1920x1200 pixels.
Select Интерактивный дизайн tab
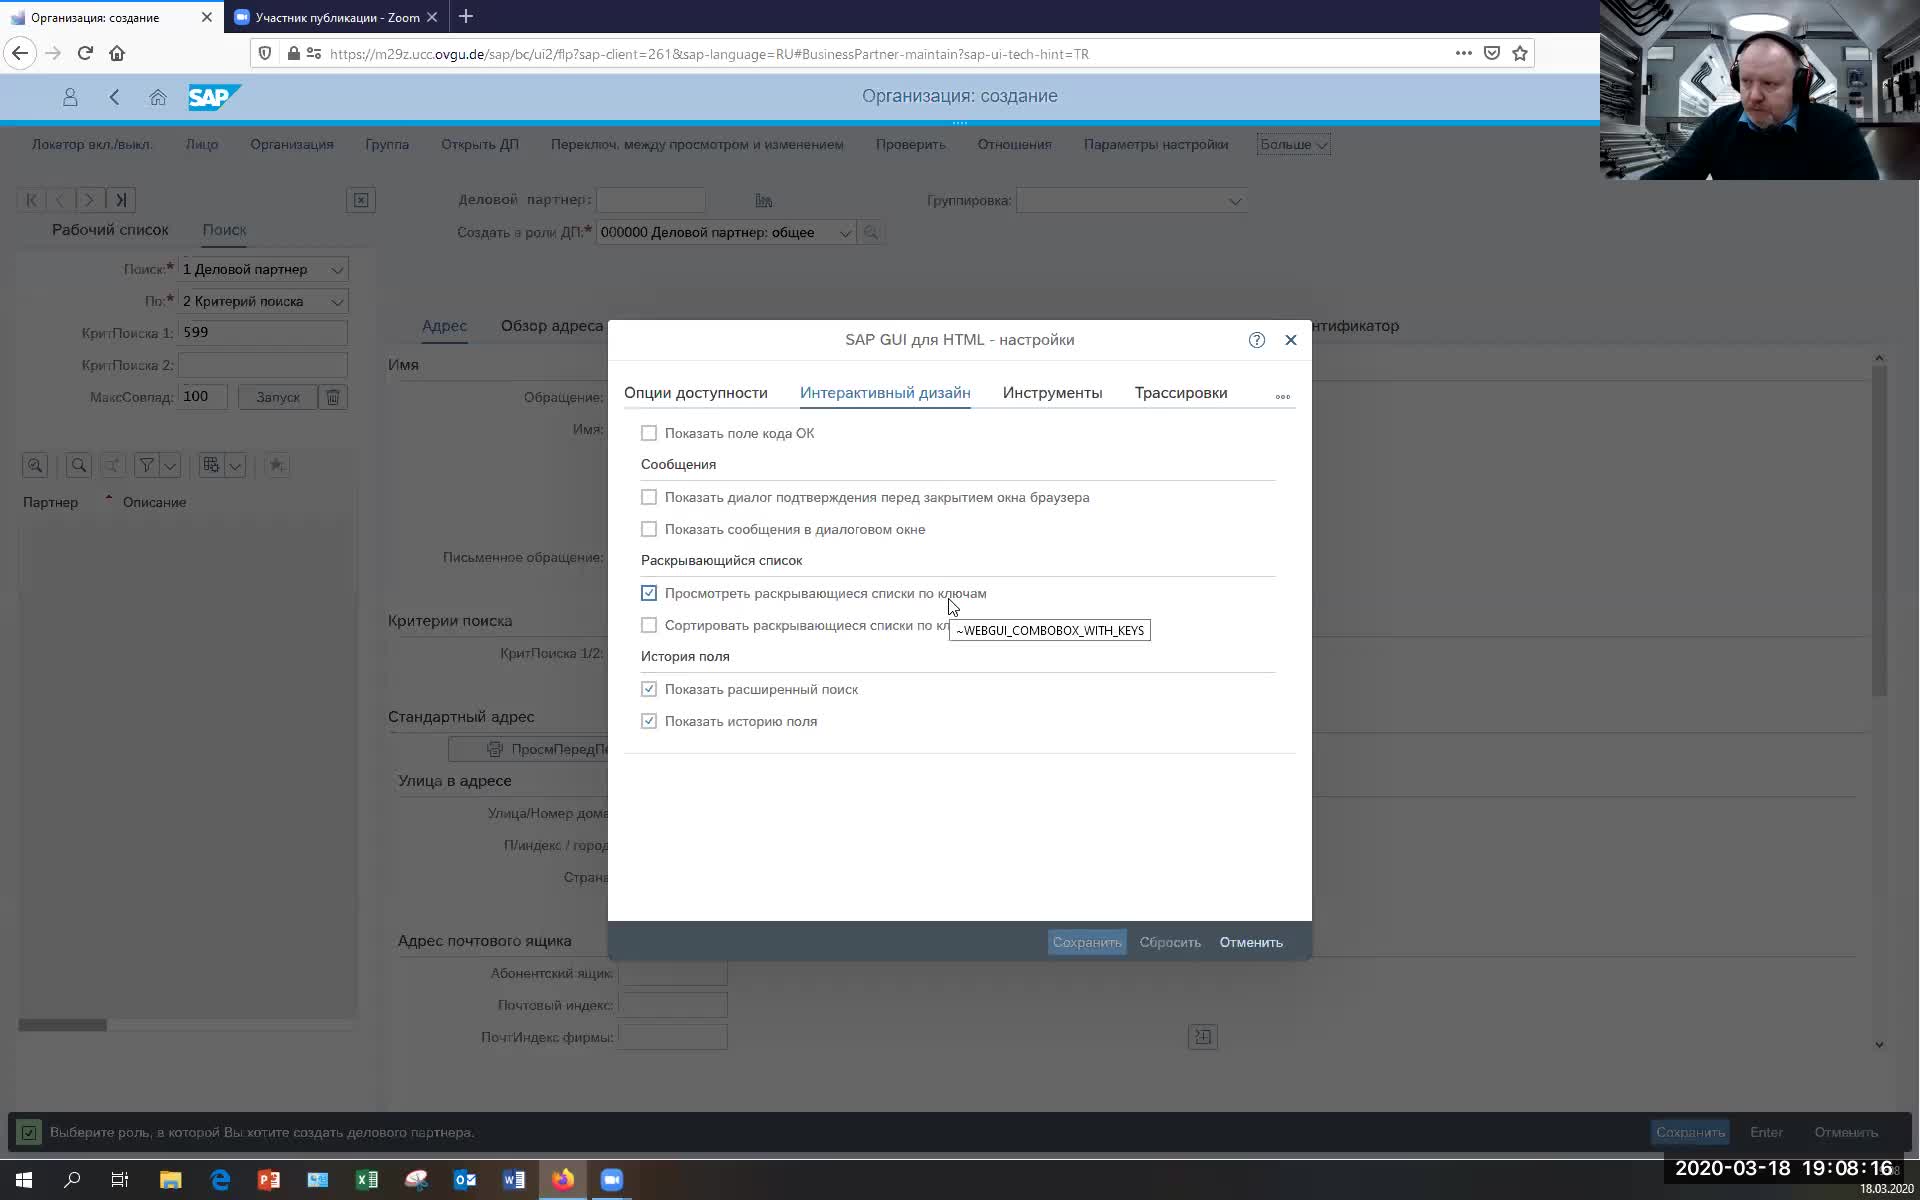885,393
